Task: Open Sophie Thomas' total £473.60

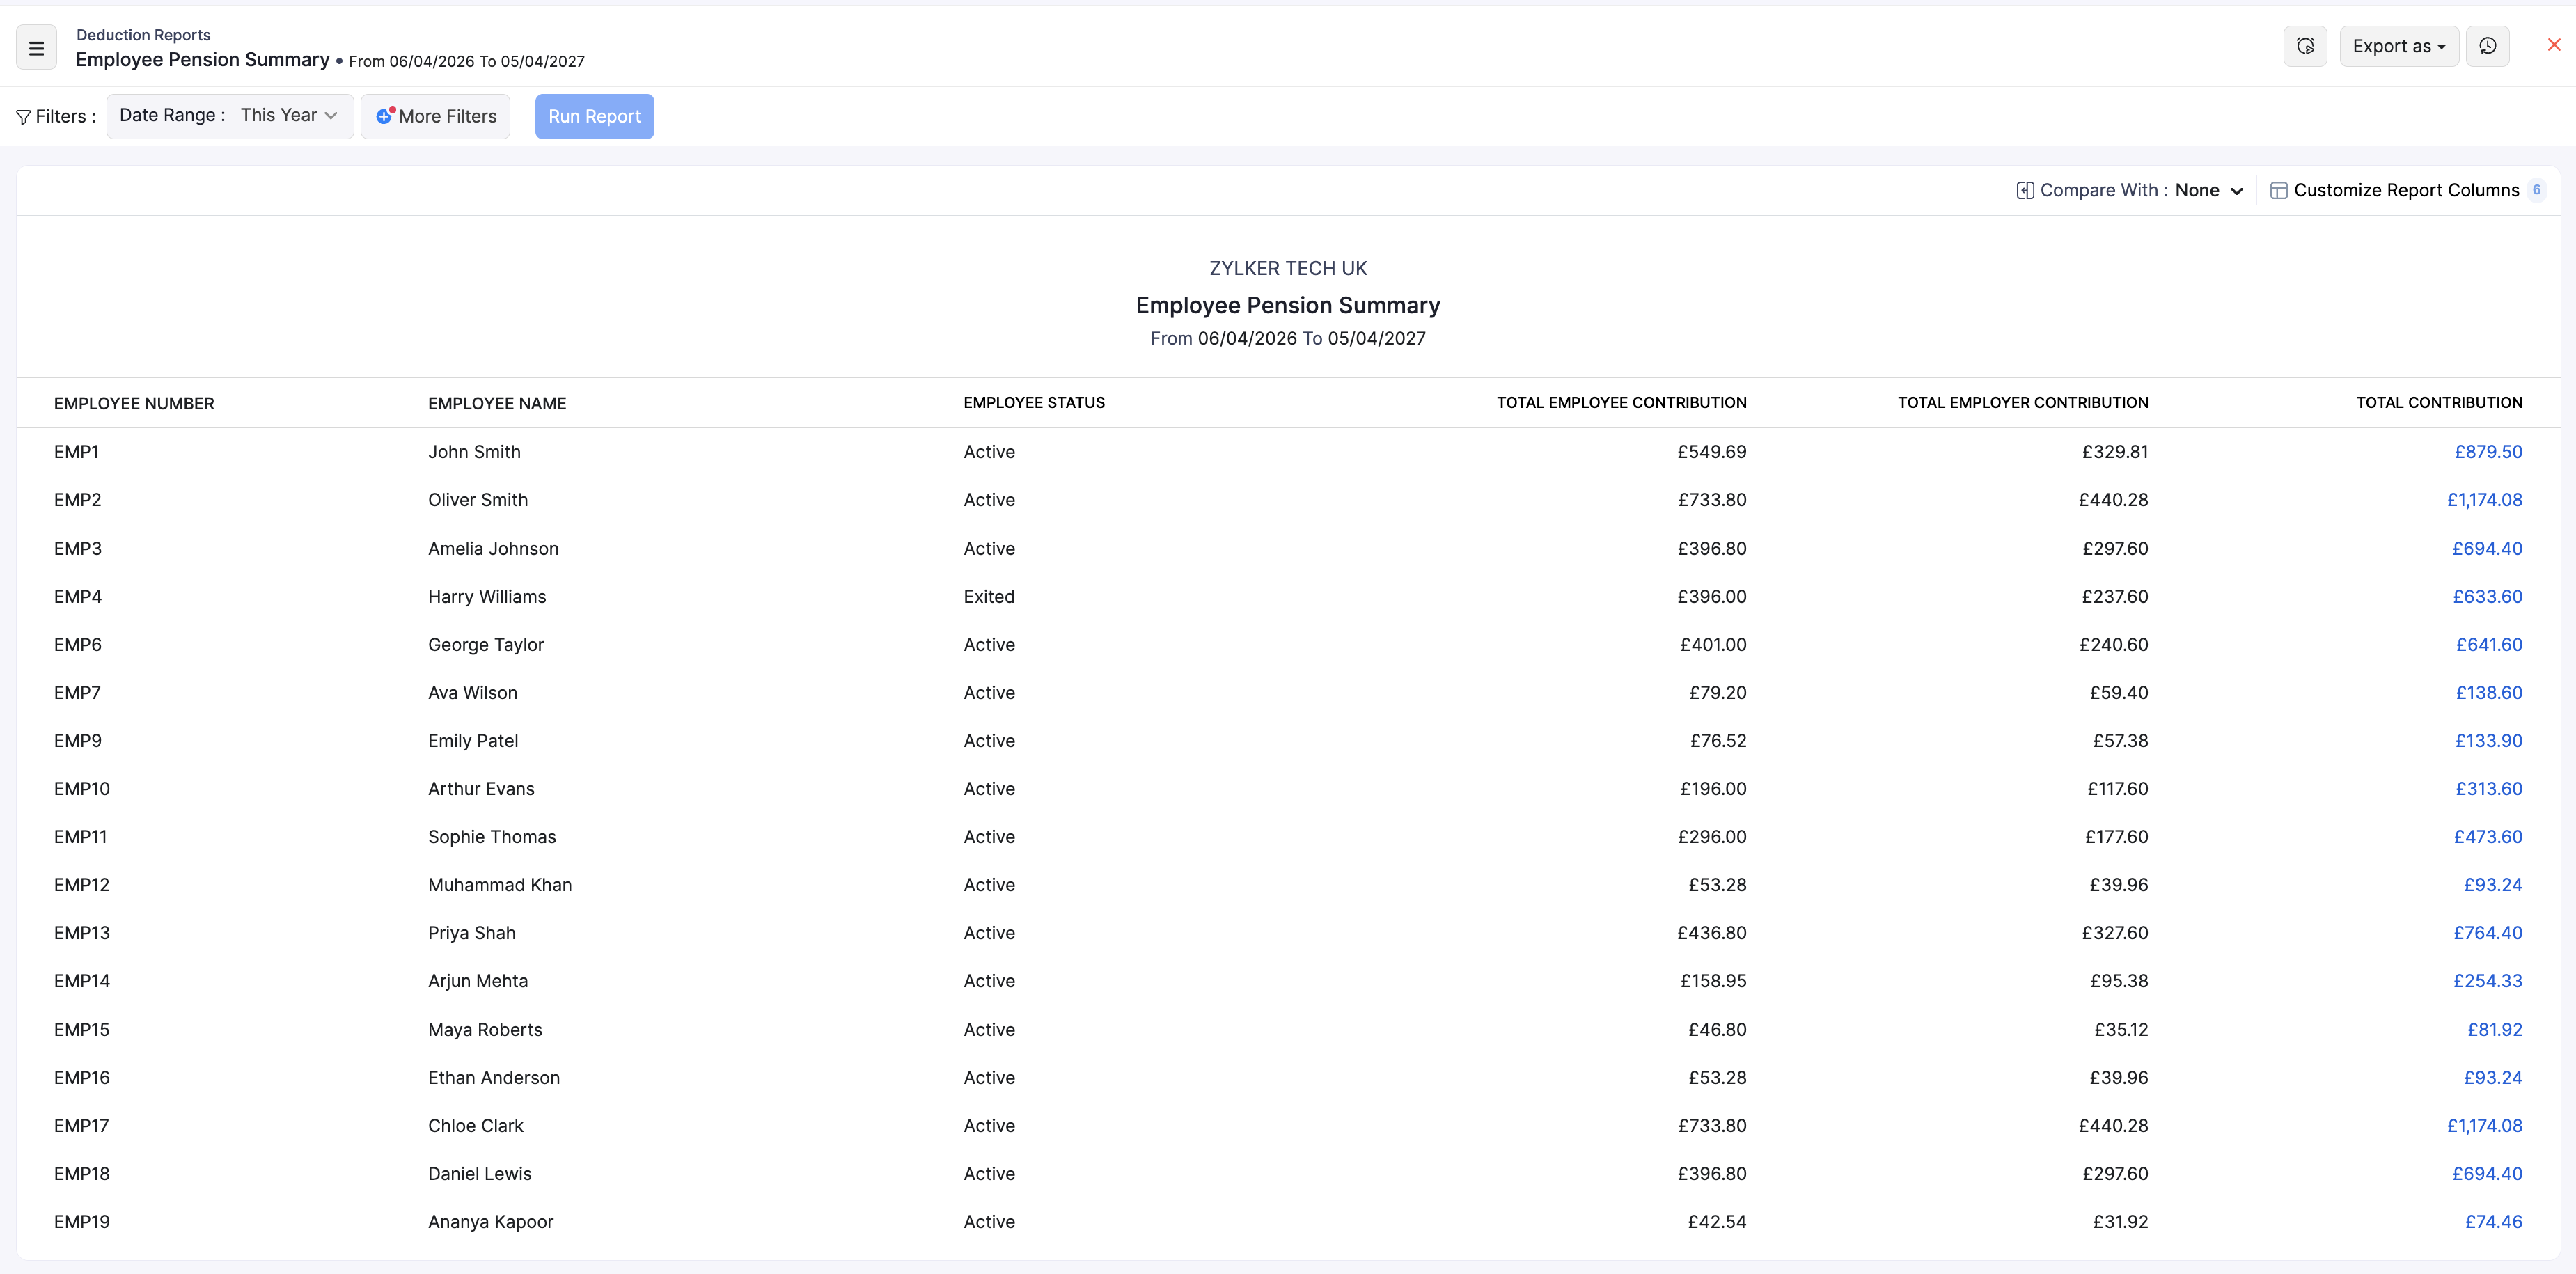Action: click(2488, 837)
